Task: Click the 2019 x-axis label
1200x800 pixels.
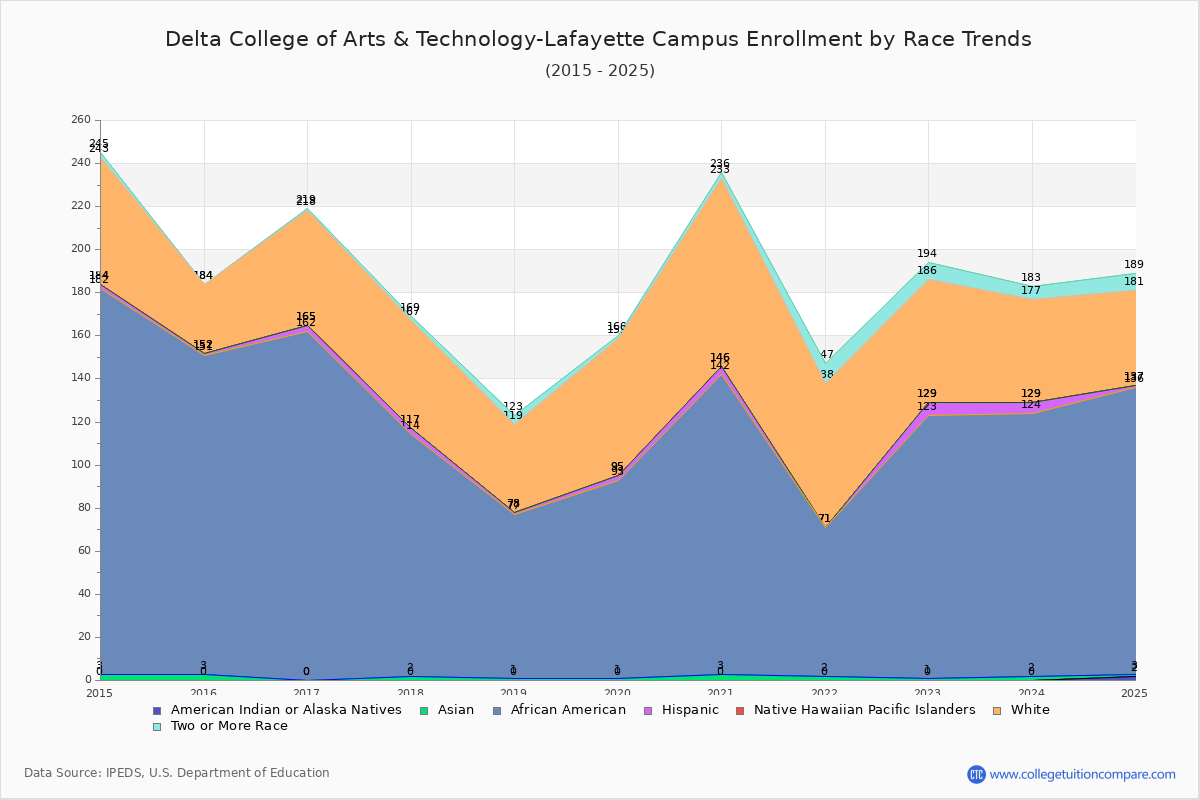Action: click(x=514, y=693)
